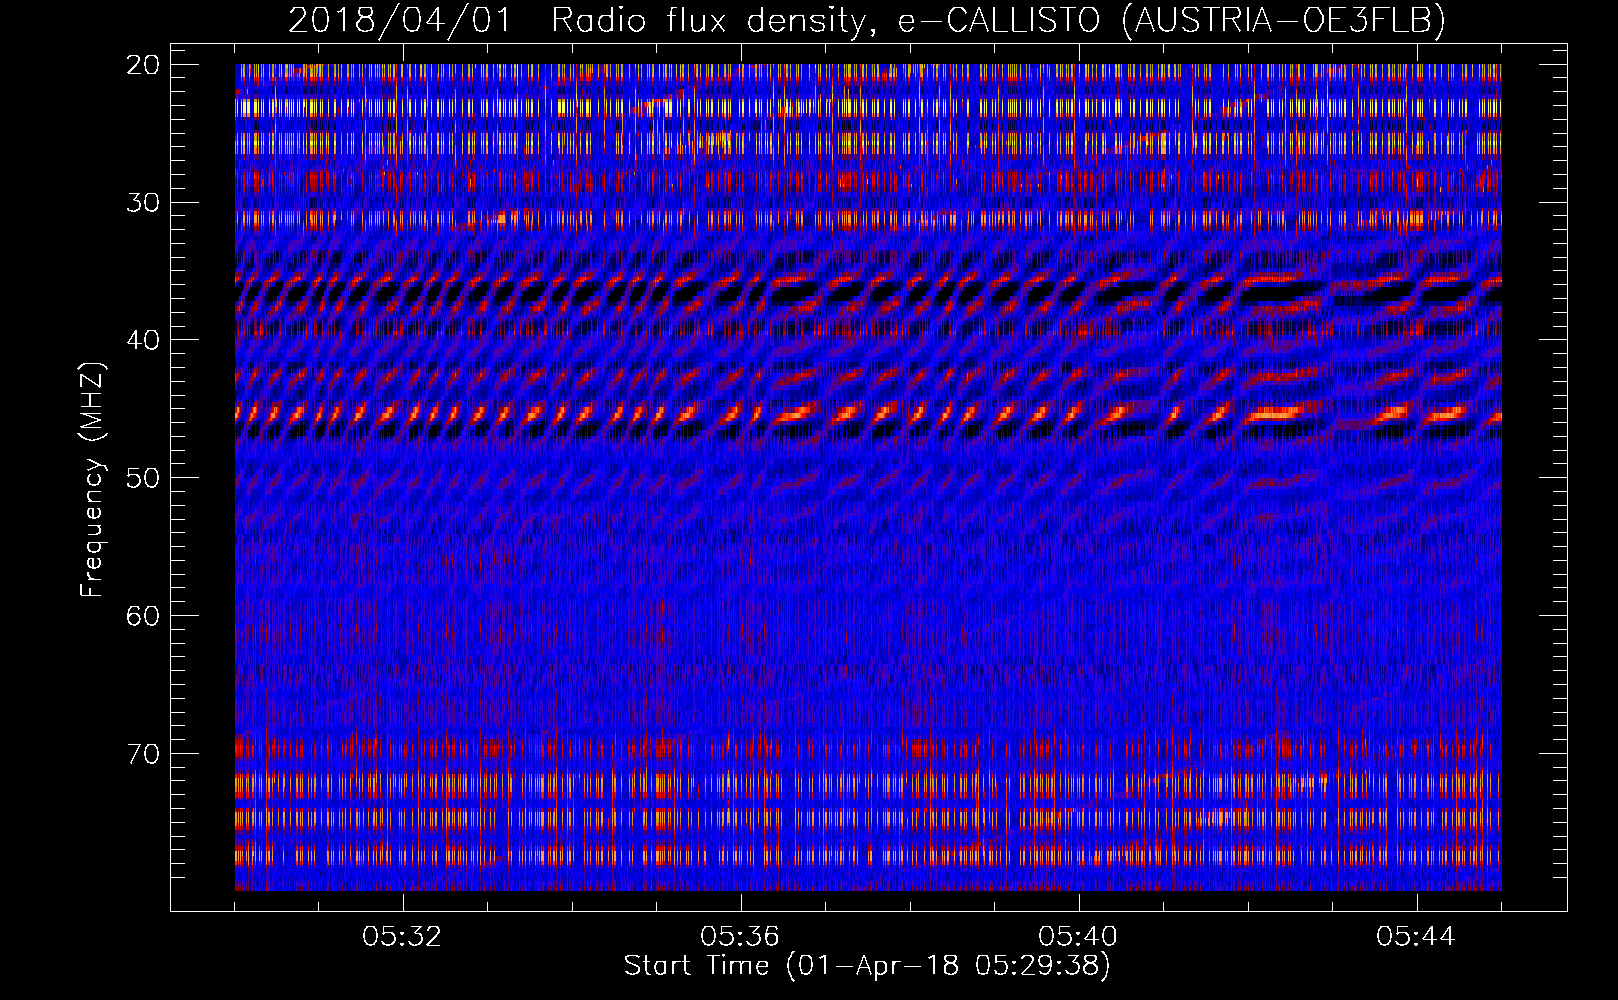Click the "Start Time (01-Apr-18 05:29:38)" x-axis label
1618x1000 pixels.
click(867, 966)
